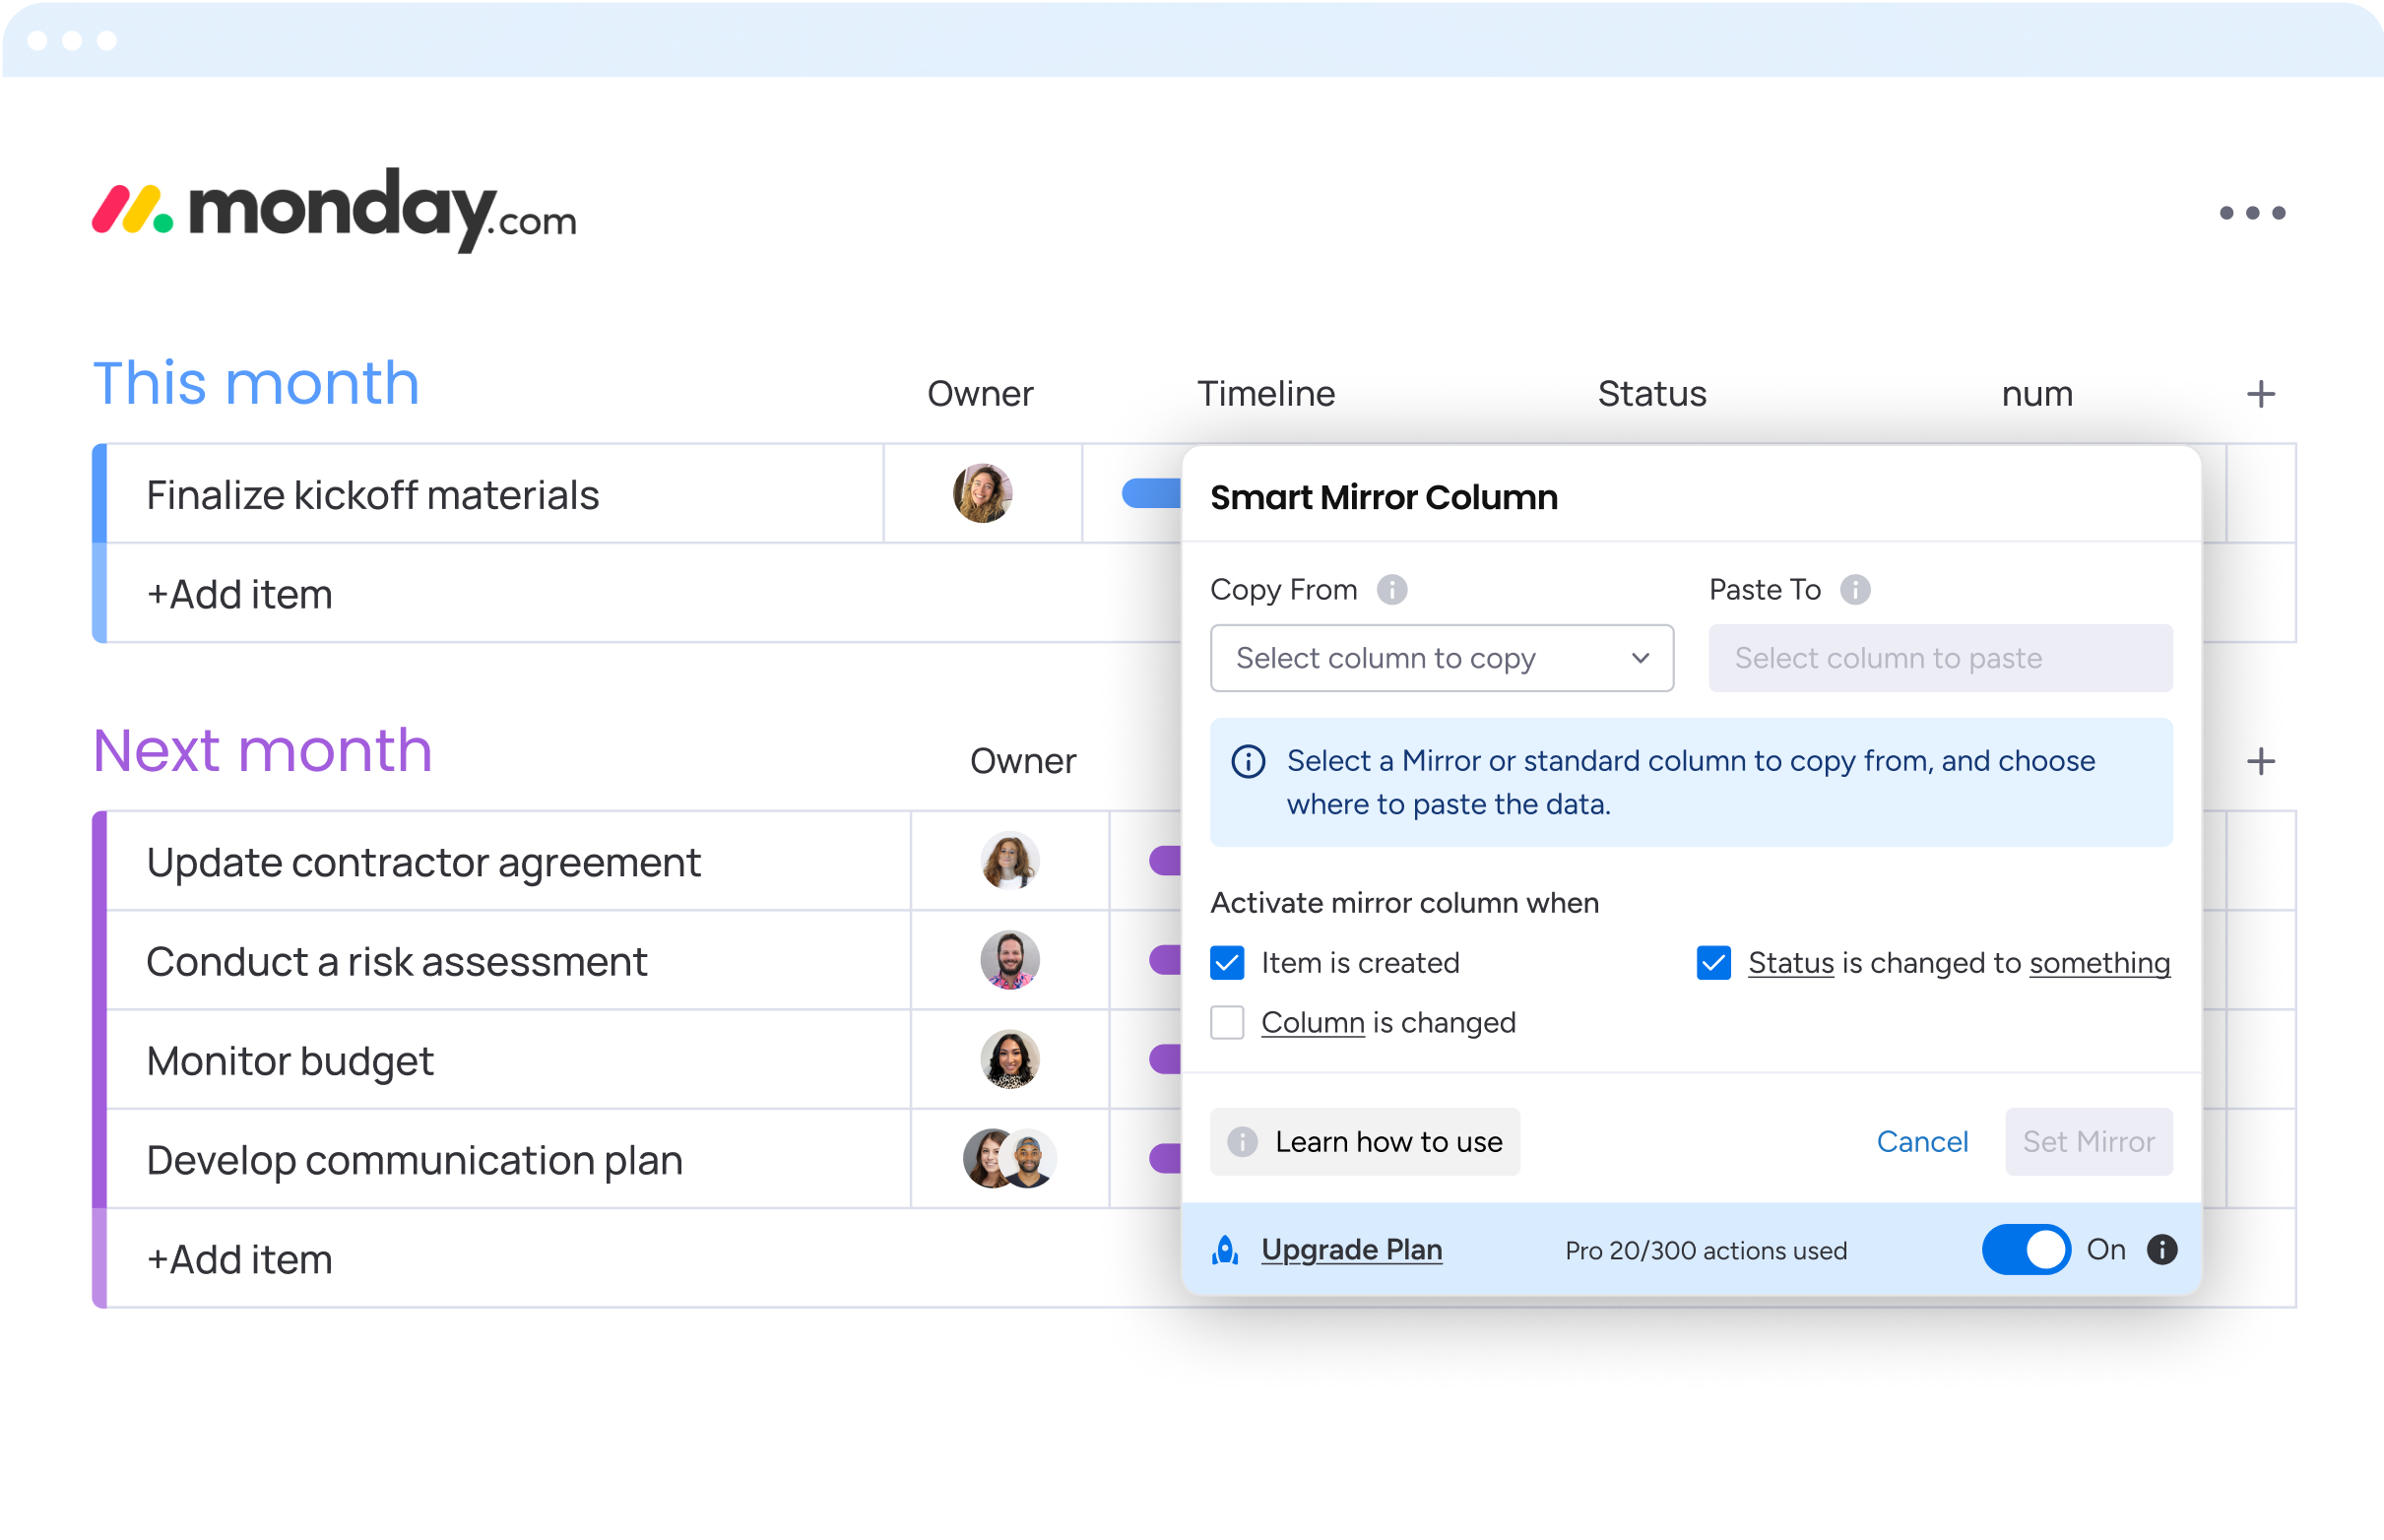
Task: Click the Paste To info icon
Action: point(1855,590)
